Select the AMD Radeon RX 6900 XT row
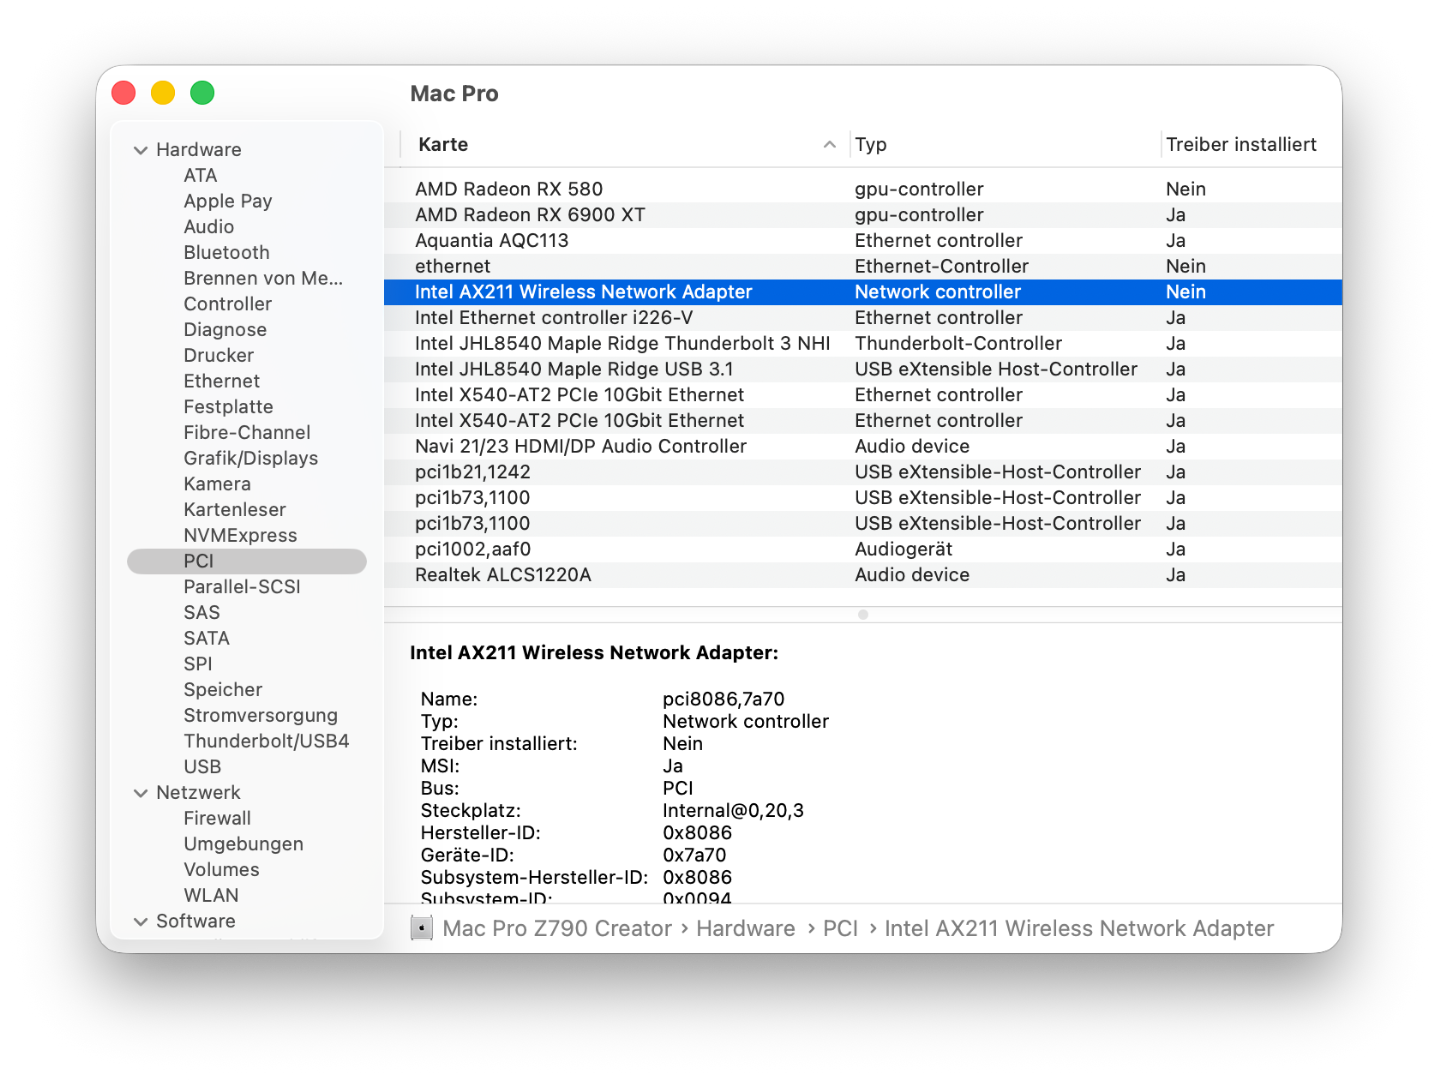 [863, 215]
